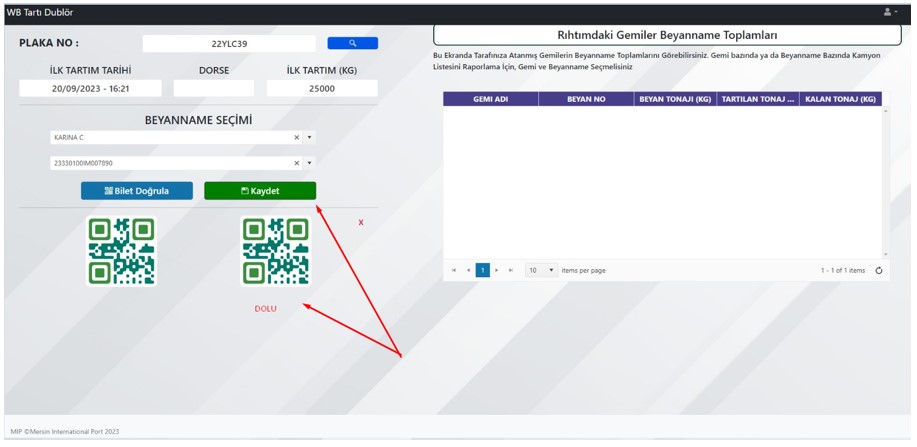
Task: Click the PLAKA NO input field
Action: tap(229, 43)
